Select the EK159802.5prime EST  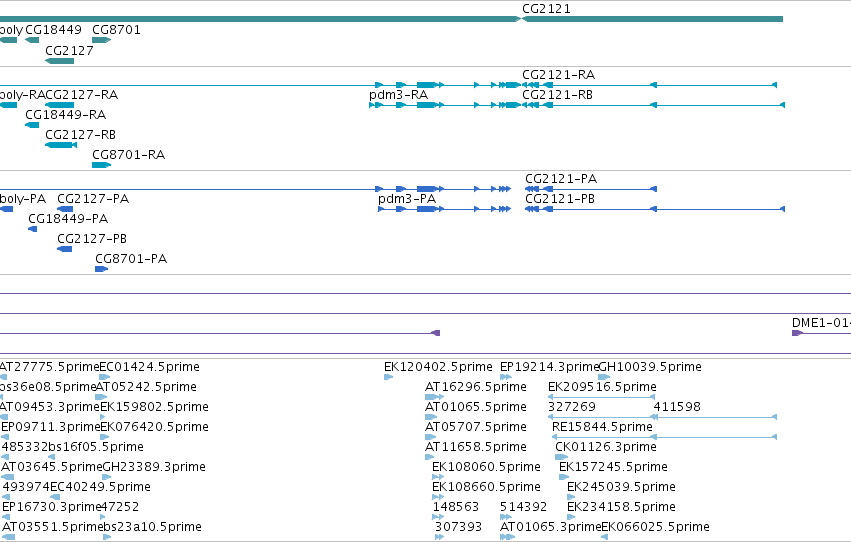(x=103, y=417)
